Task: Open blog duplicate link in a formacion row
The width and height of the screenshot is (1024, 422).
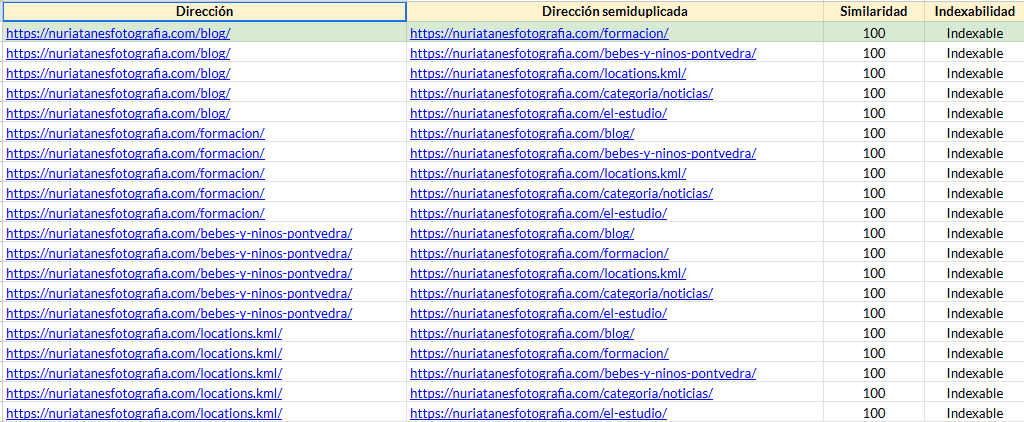Action: pyautogui.click(x=522, y=133)
